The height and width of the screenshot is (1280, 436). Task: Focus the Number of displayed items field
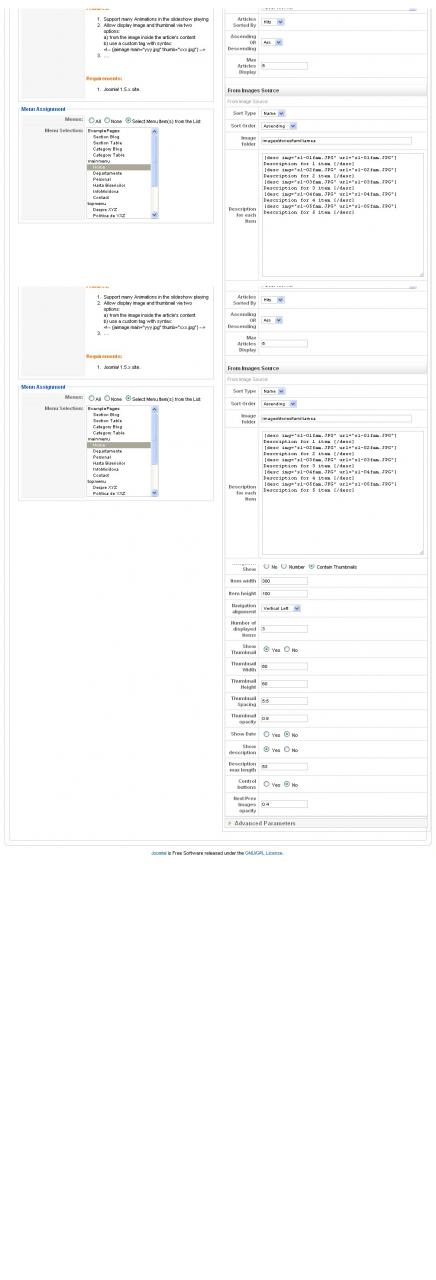click(284, 629)
